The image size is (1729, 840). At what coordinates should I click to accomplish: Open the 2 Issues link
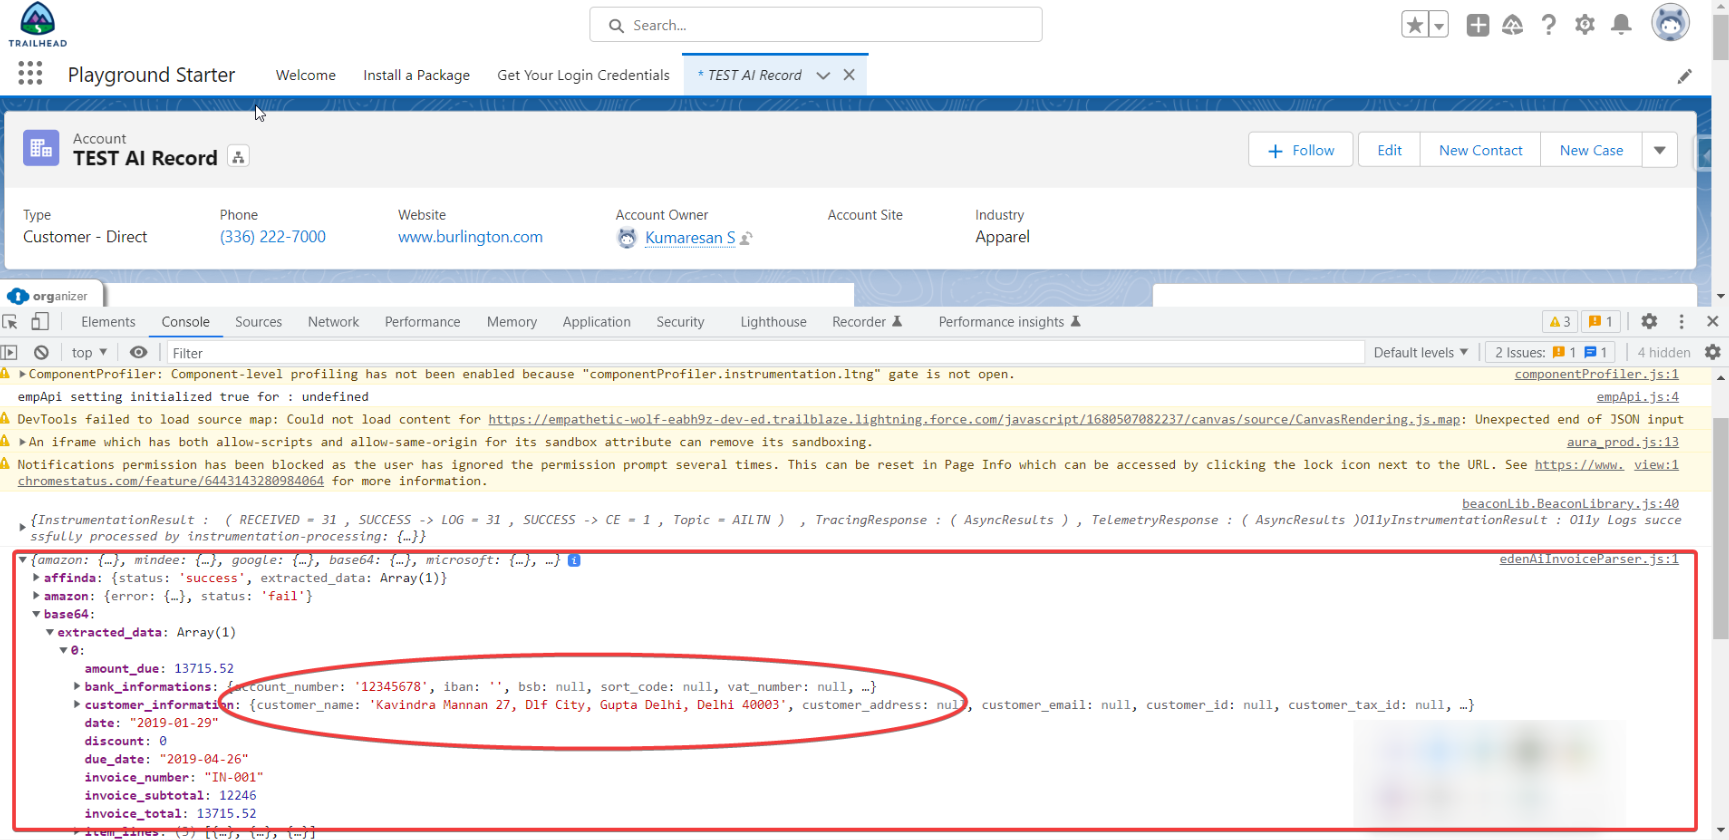coord(1551,352)
